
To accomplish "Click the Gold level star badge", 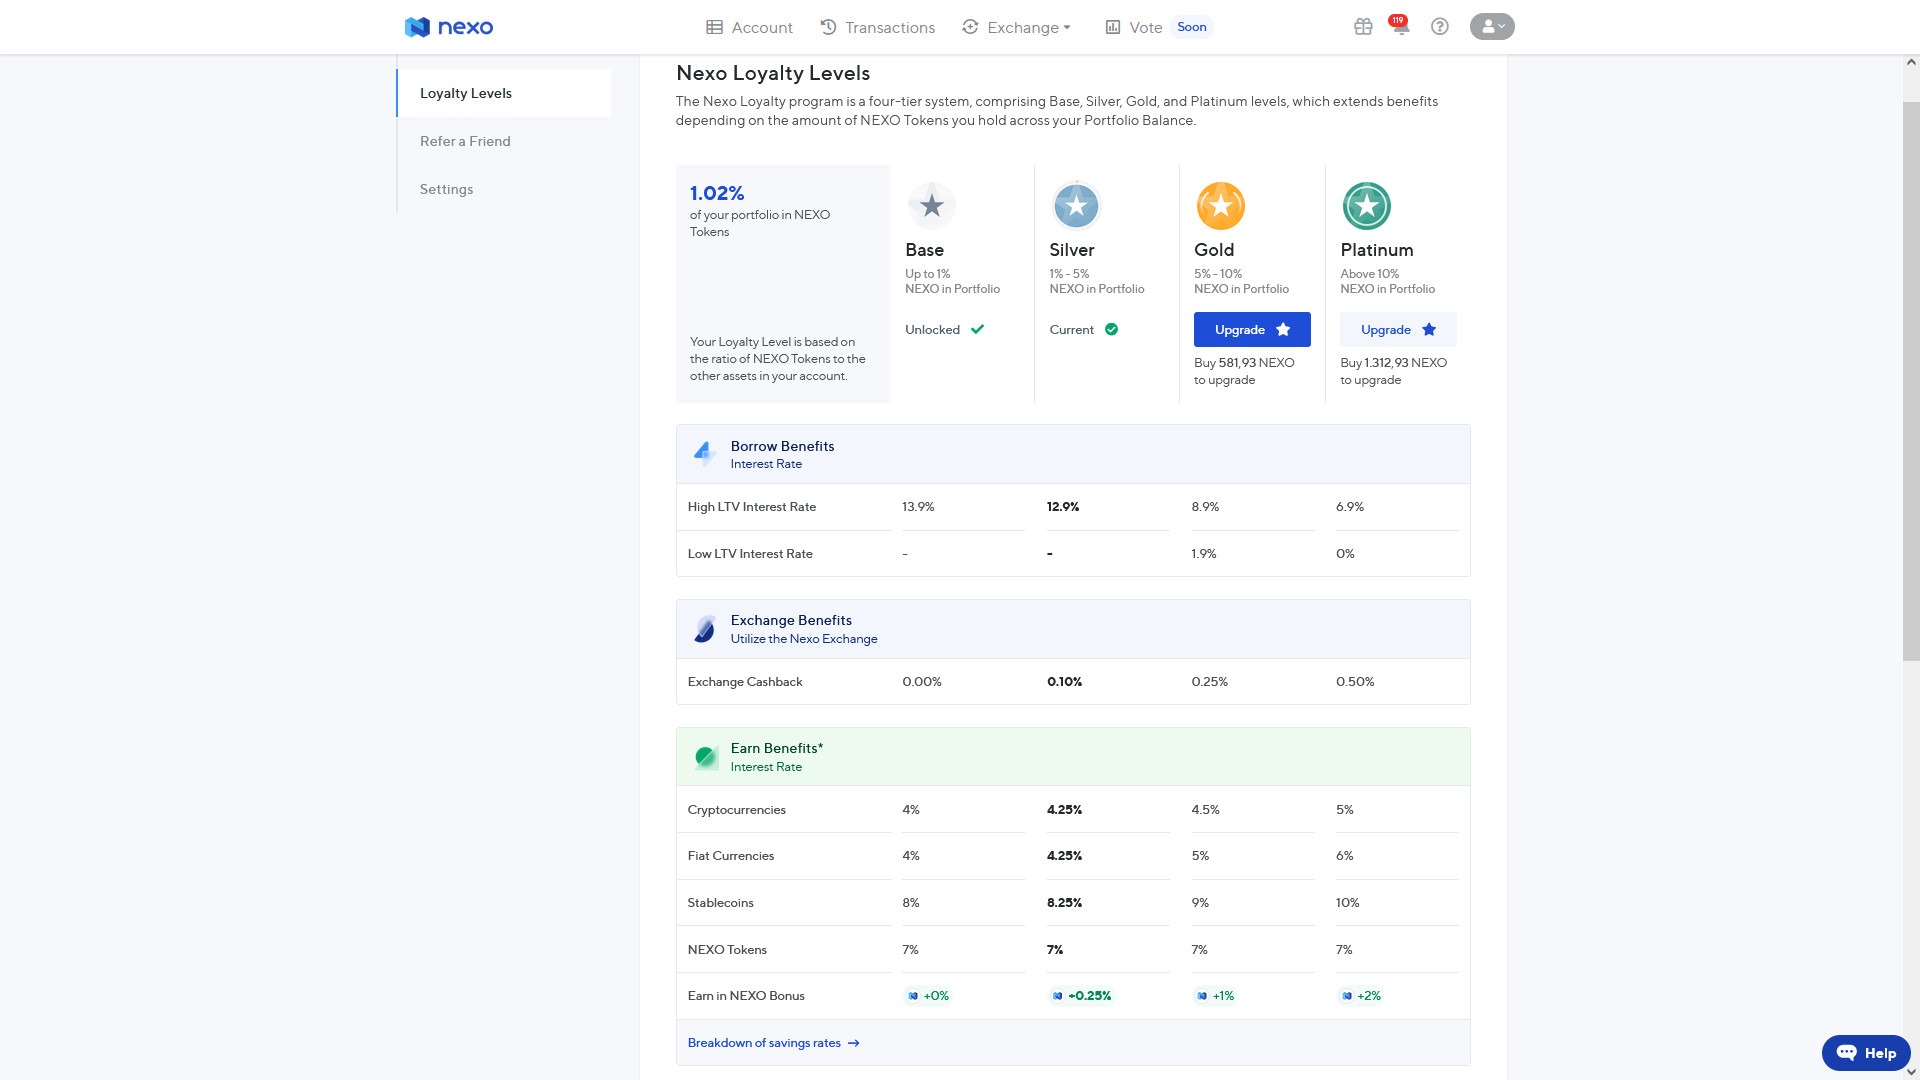I will click(1220, 206).
